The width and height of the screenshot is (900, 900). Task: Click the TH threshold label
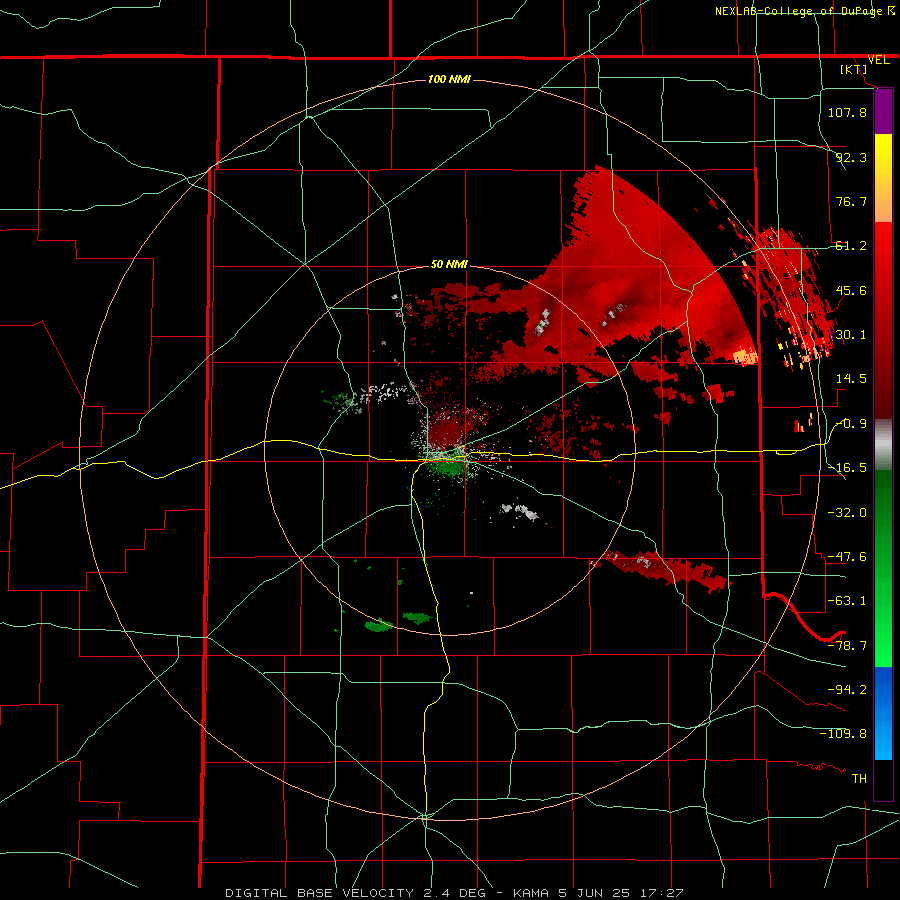859,778
